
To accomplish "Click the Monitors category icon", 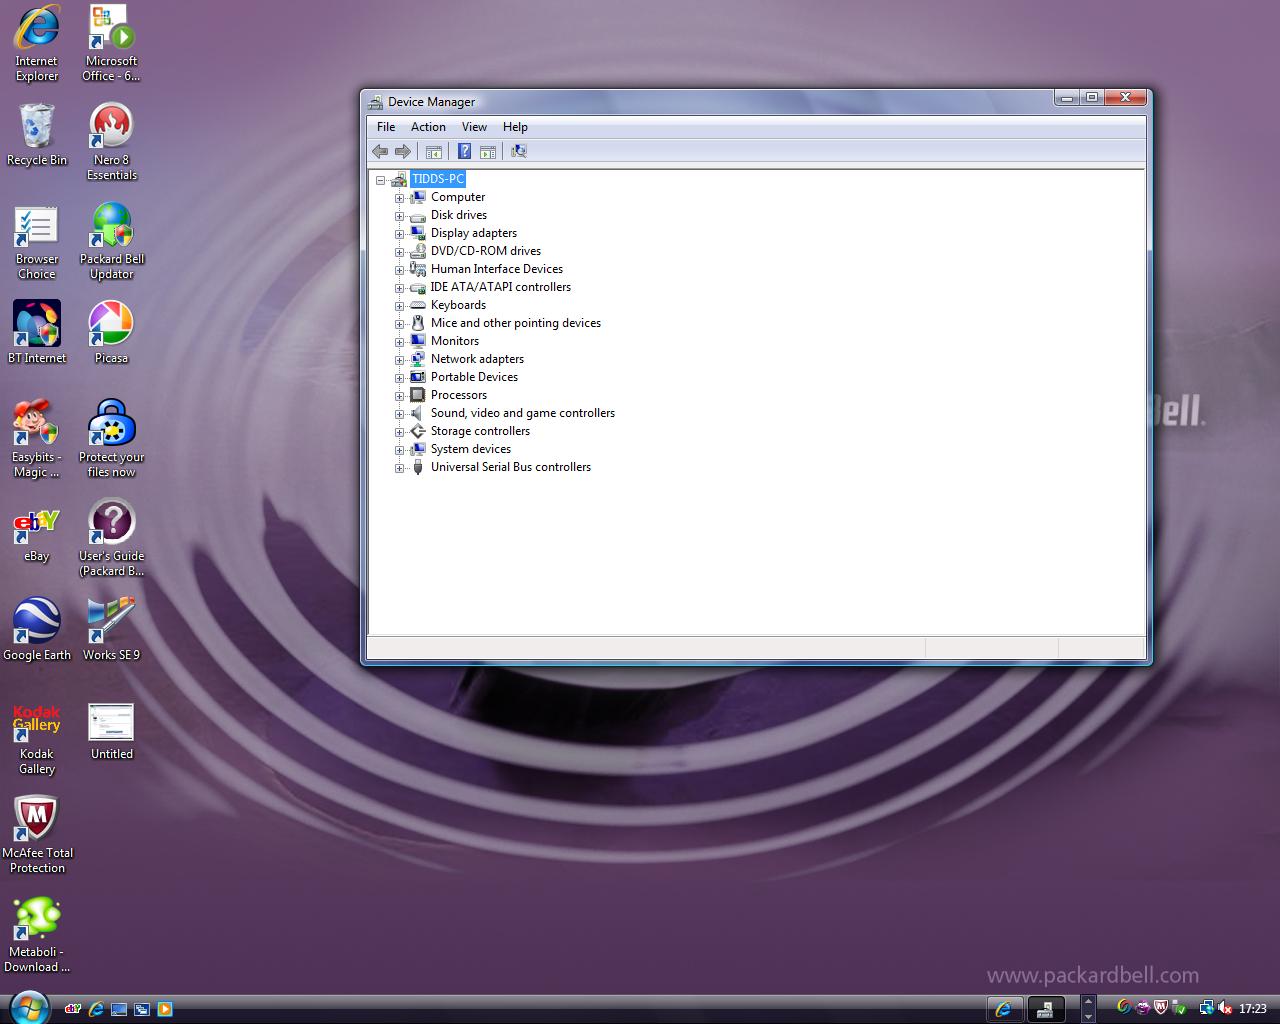I will coord(418,341).
